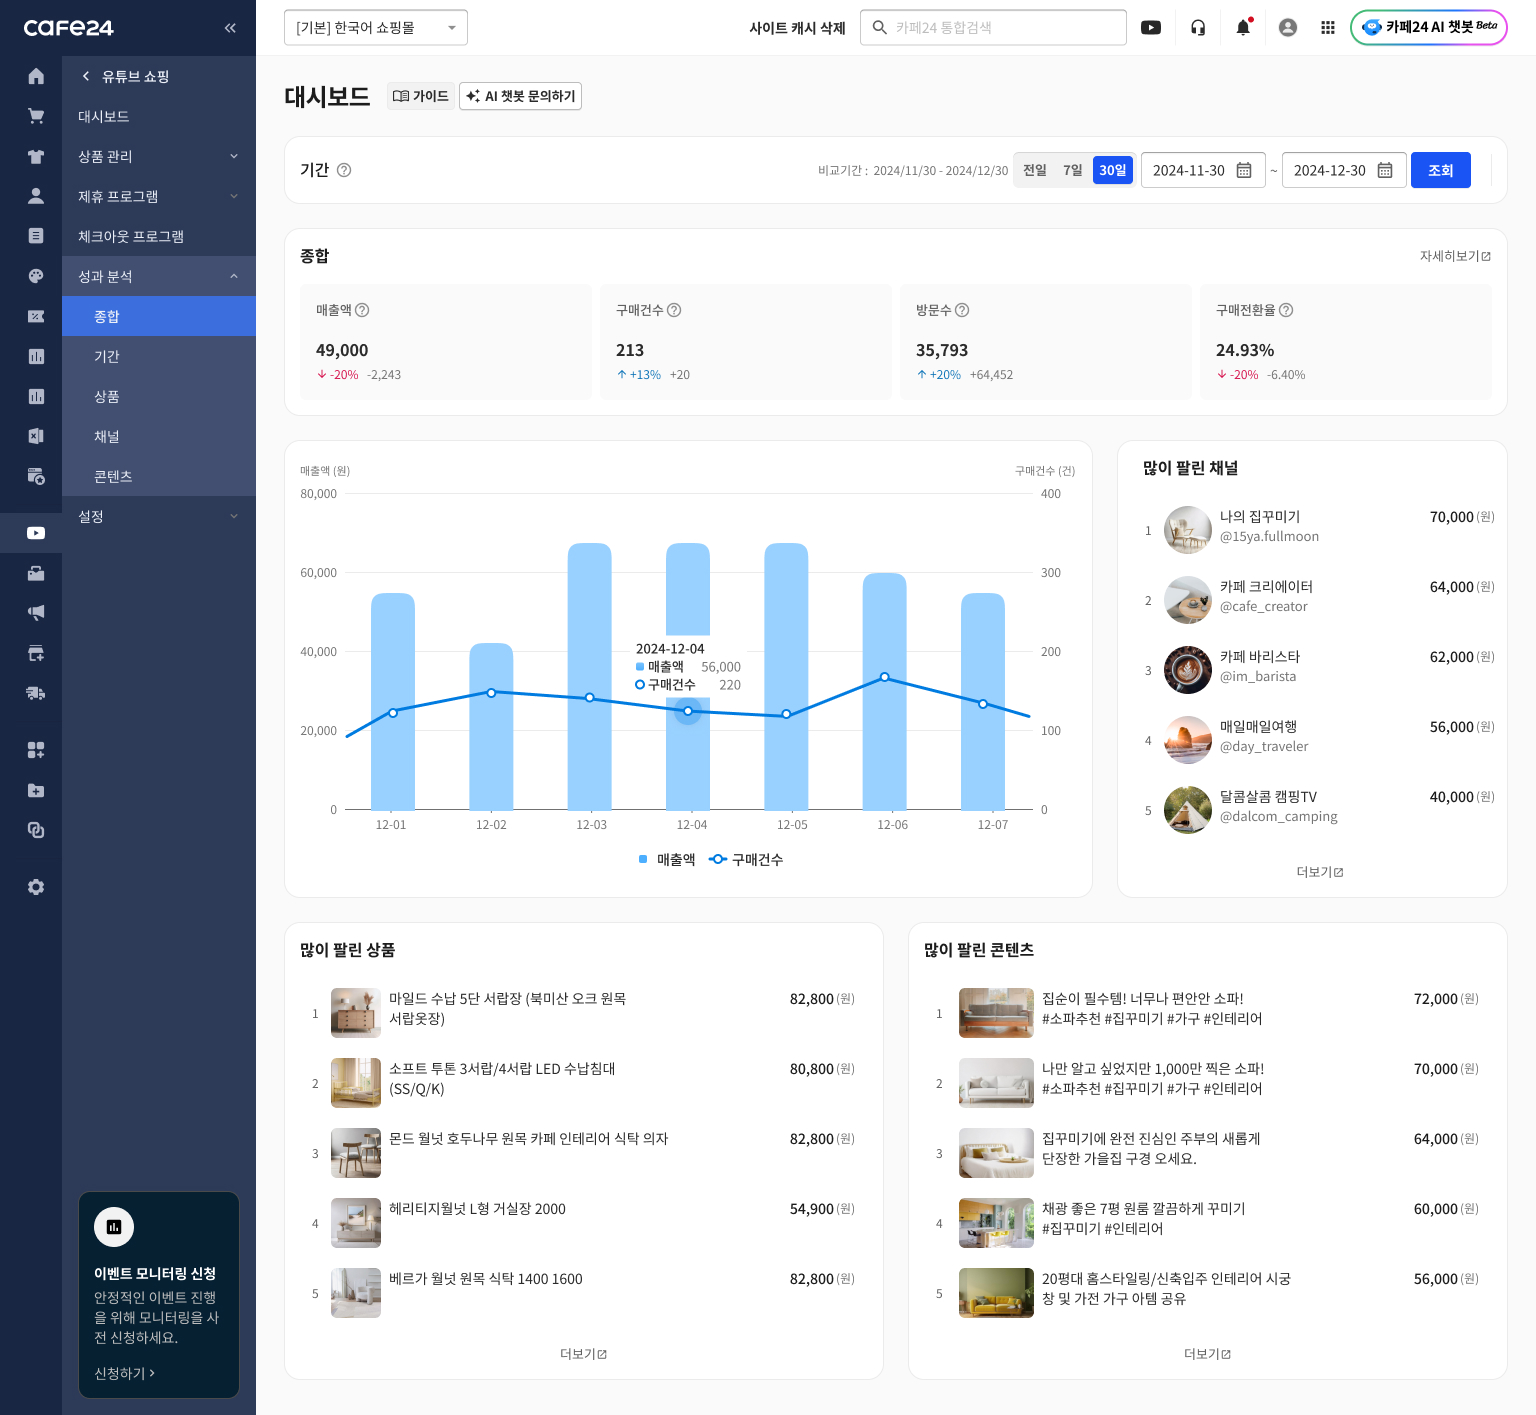
Task: Open the 채널 submenu item
Action: tap(107, 436)
